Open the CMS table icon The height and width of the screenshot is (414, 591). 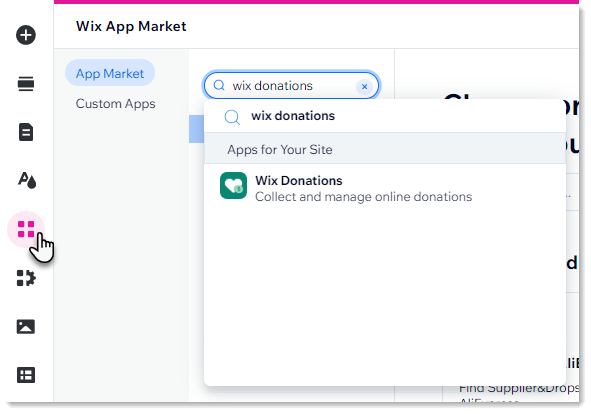tap(26, 375)
